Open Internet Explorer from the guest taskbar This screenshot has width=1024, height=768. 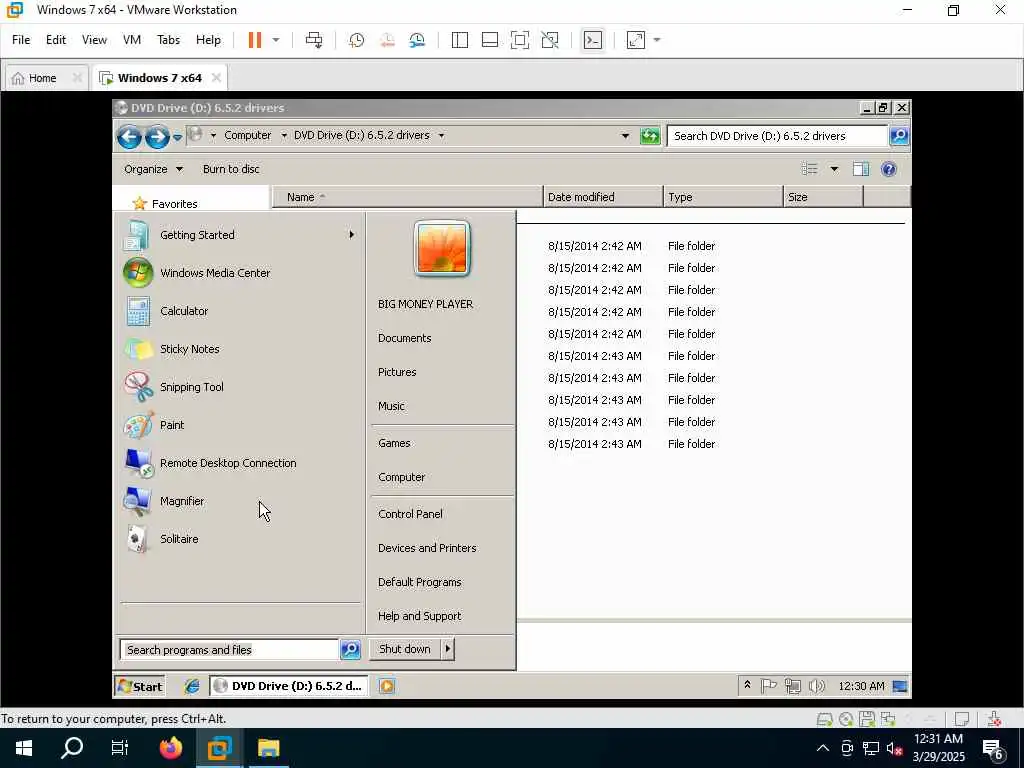(x=191, y=686)
